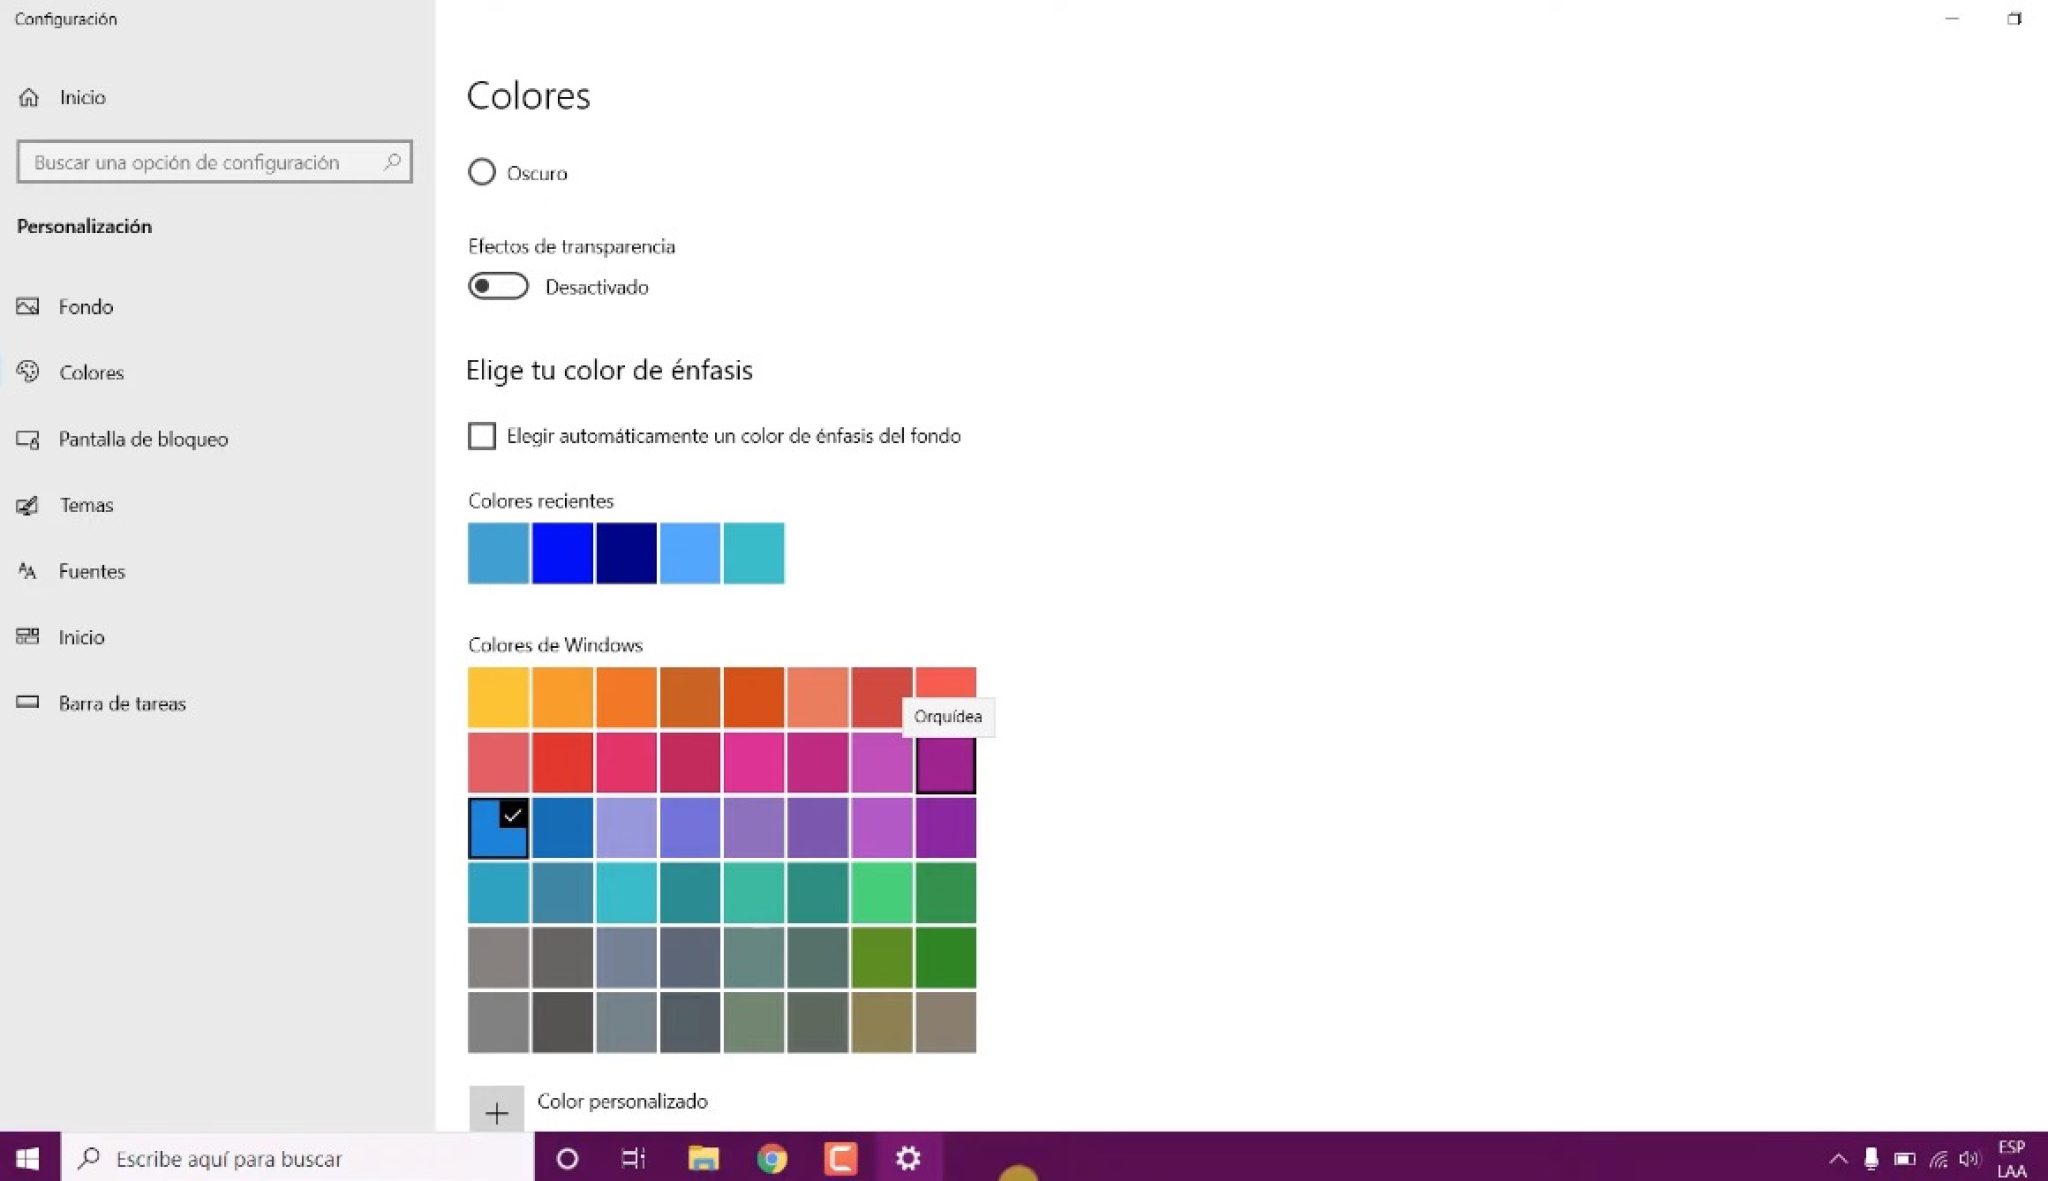Viewport: 2048px width, 1181px height.
Task: Select the Orquídea accent color swatch
Action: click(x=946, y=763)
